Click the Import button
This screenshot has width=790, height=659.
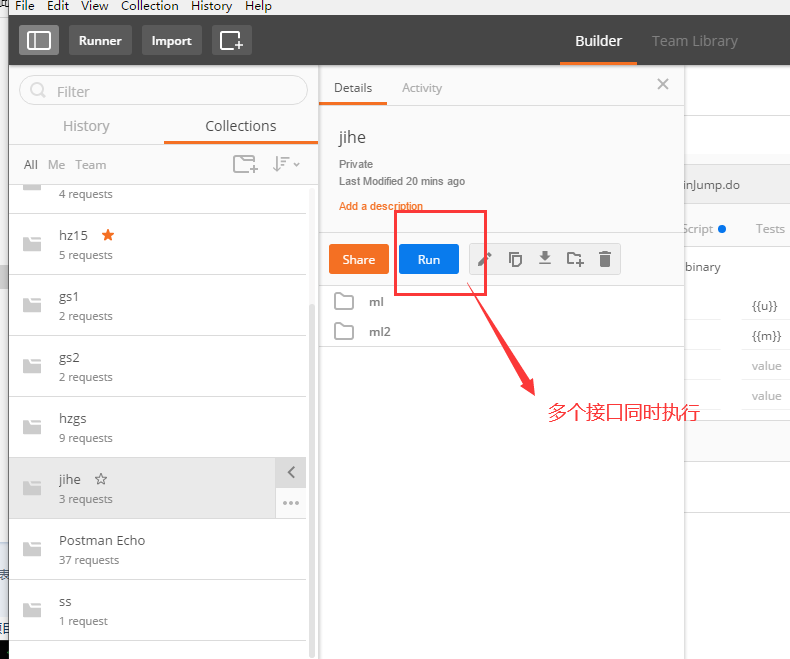[171, 40]
